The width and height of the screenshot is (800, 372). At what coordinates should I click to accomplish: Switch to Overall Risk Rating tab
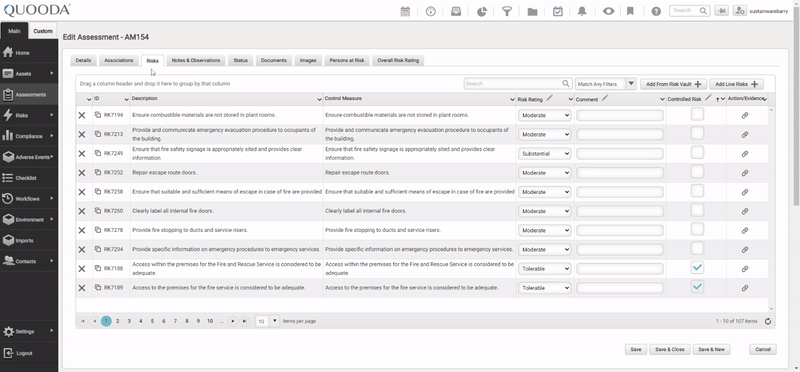[398, 60]
